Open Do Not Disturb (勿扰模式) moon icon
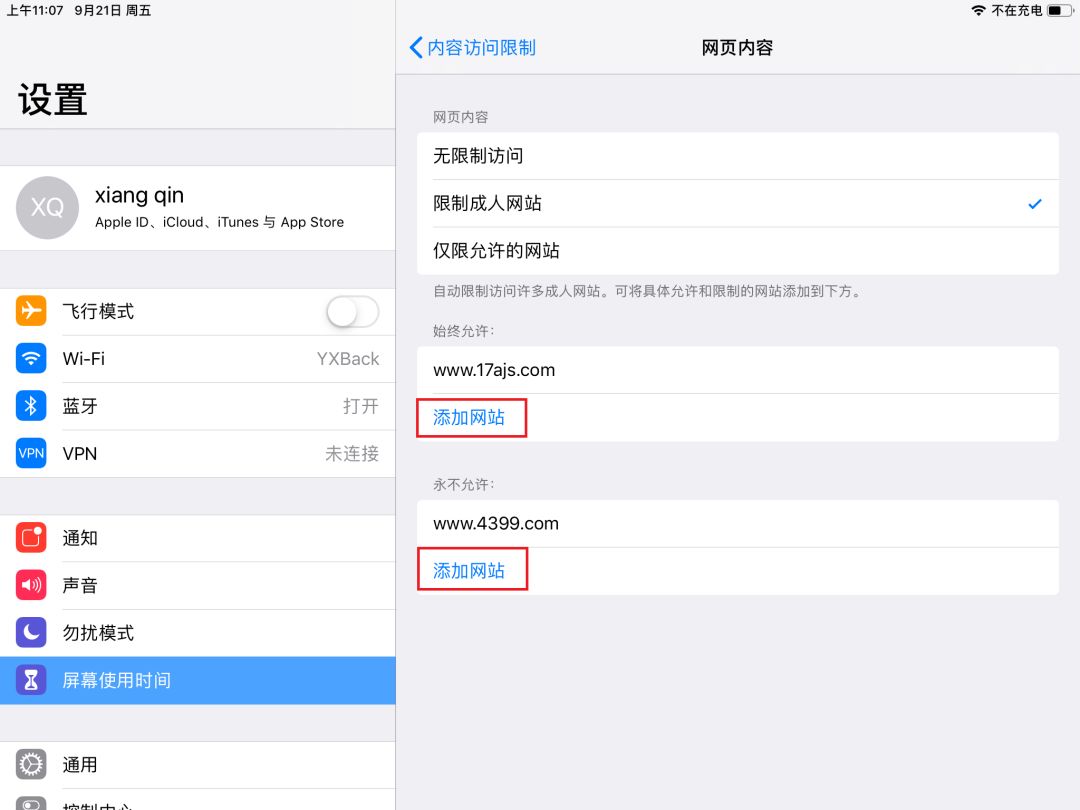This screenshot has height=810, width=1080. pyautogui.click(x=31, y=632)
